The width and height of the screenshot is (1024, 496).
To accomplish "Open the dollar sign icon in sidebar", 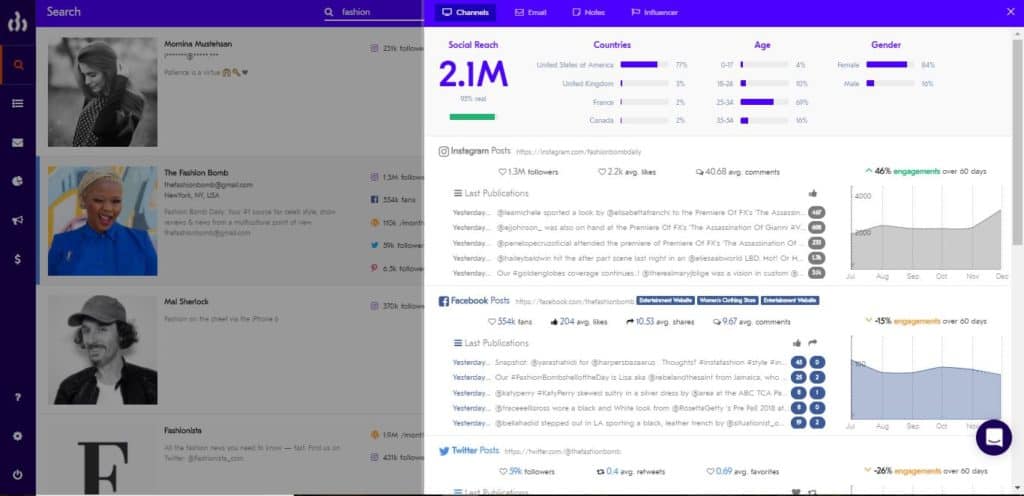I will (18, 259).
